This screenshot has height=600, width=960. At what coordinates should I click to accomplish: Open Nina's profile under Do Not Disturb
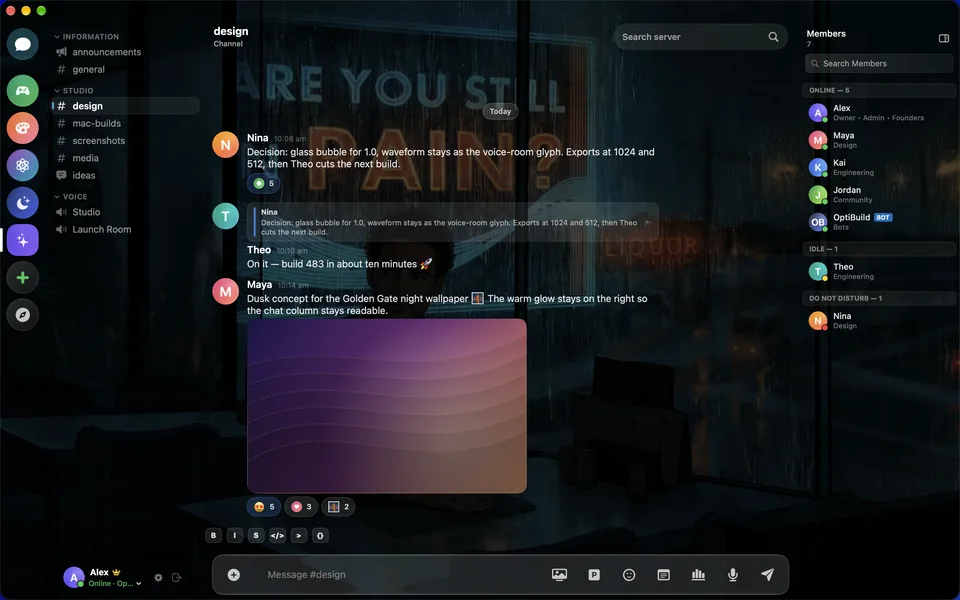click(x=879, y=320)
